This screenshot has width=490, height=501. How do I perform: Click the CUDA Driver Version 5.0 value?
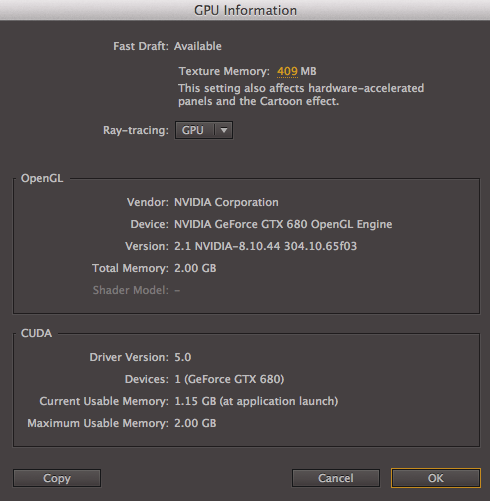click(183, 357)
